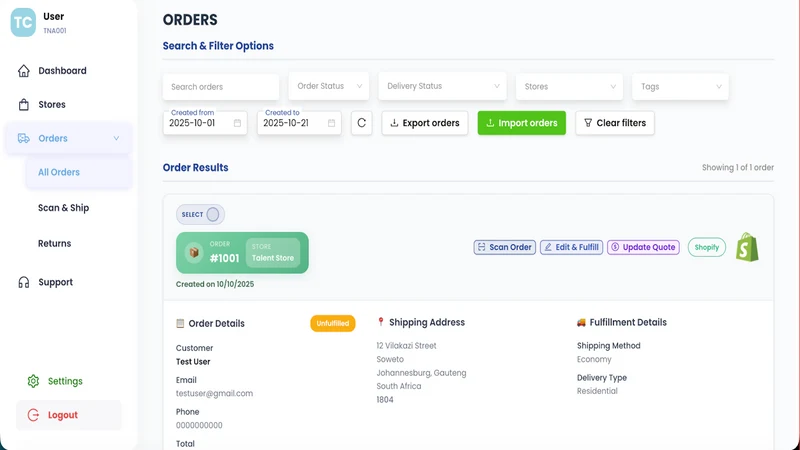
Task: Click the Shopify bag logo
Action: (747, 247)
